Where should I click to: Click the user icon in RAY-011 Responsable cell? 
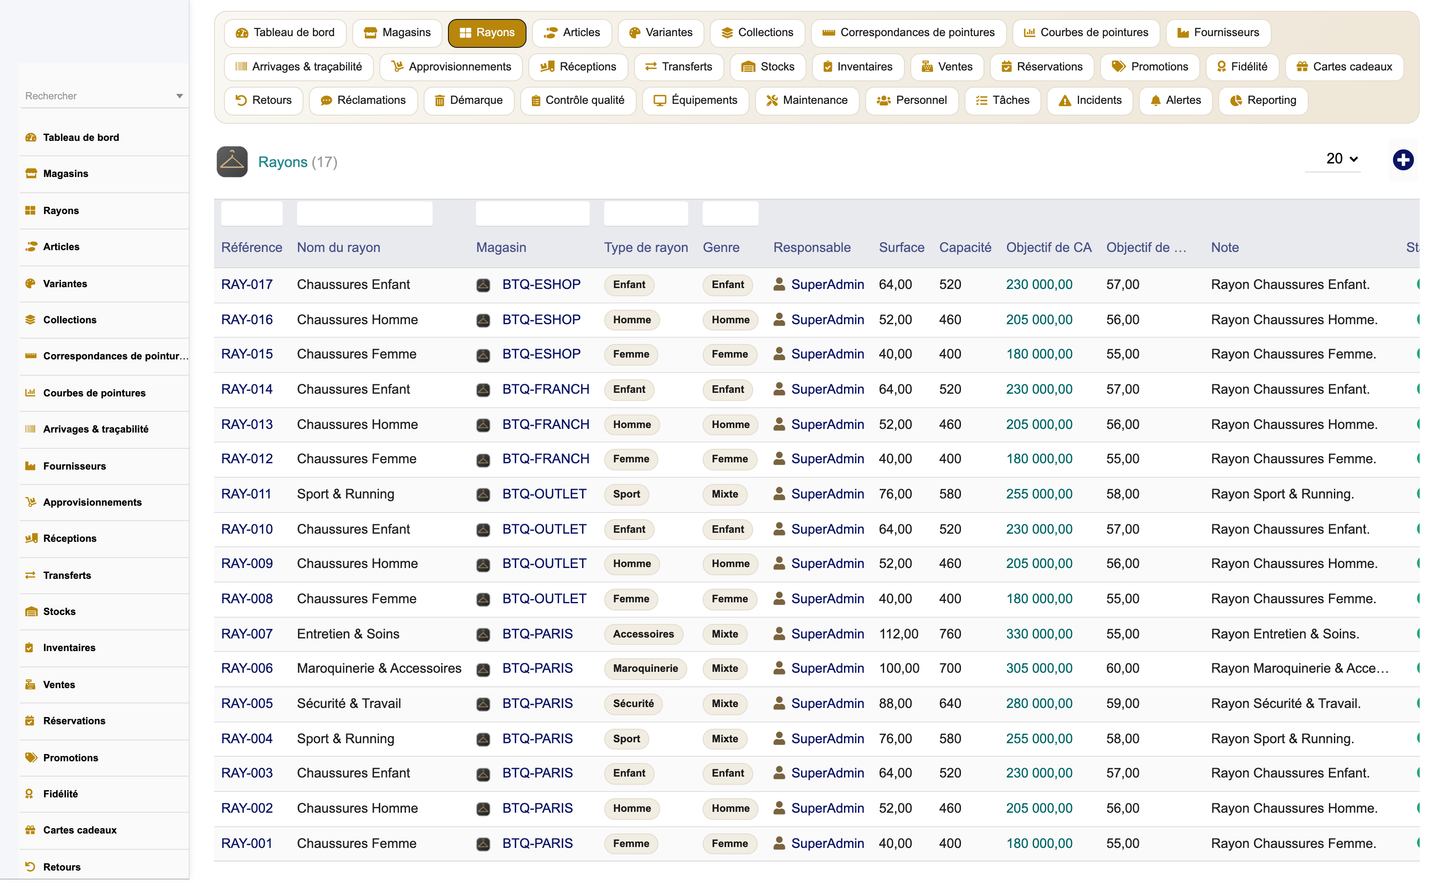pyautogui.click(x=779, y=494)
